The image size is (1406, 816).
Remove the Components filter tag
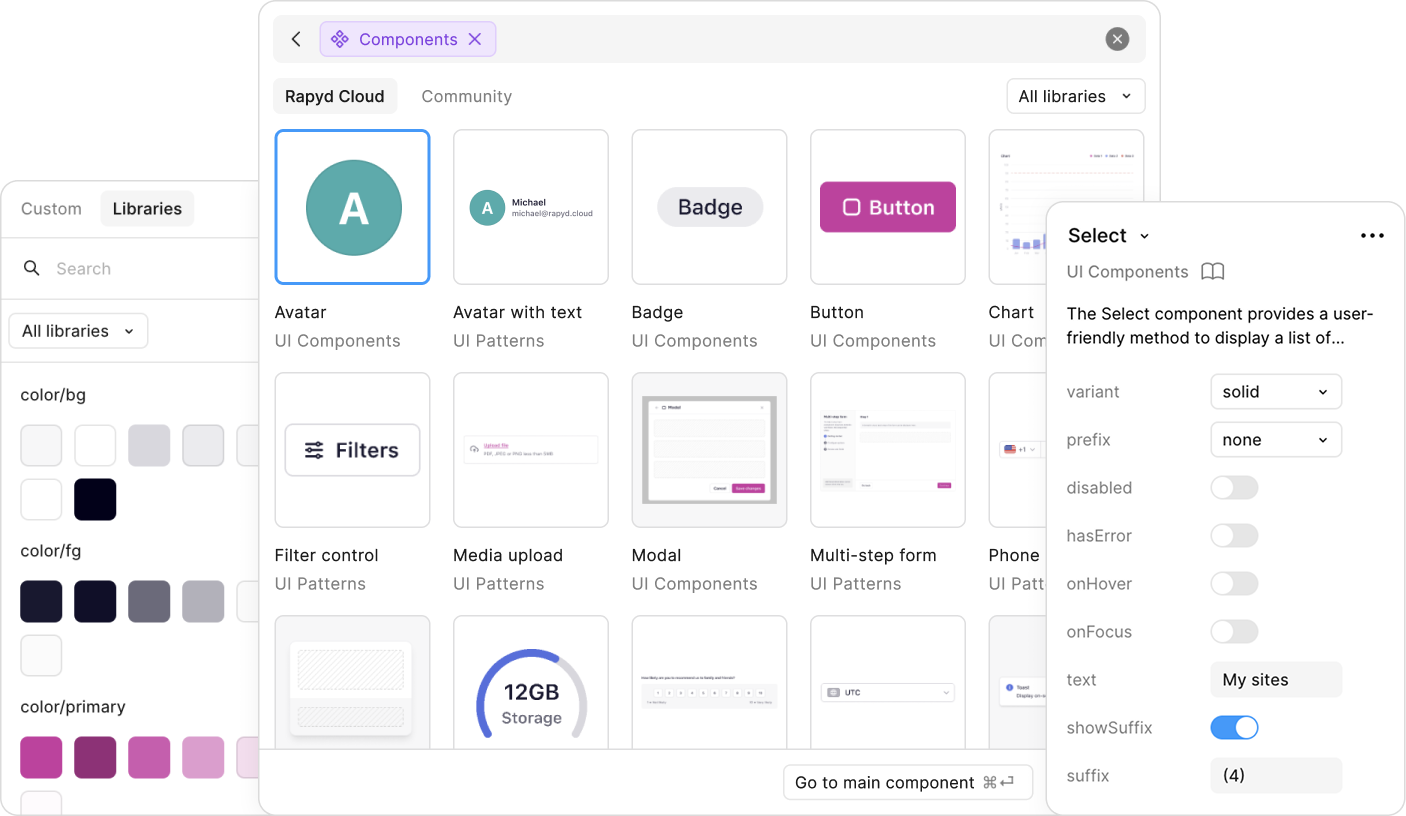475,39
